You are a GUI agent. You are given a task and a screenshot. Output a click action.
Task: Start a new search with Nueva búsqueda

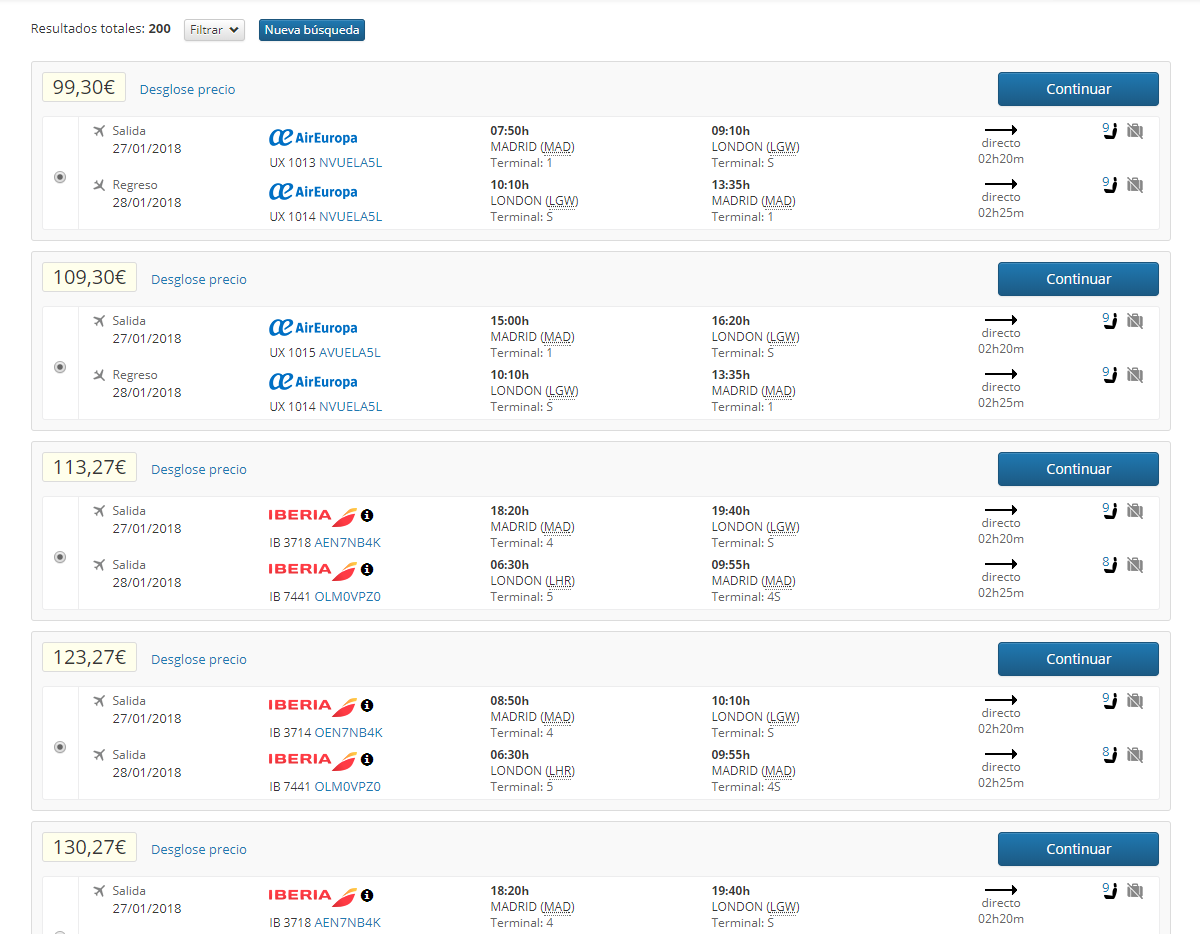(312, 30)
